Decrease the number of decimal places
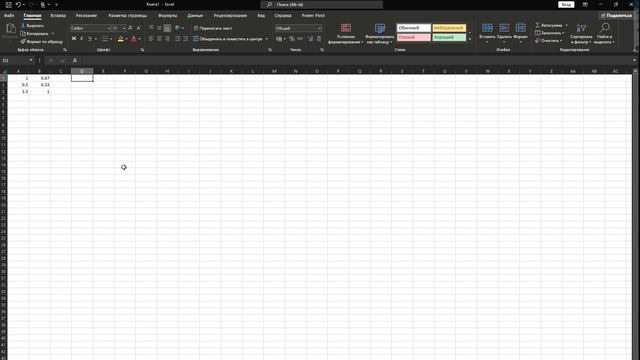 [x=319, y=39]
